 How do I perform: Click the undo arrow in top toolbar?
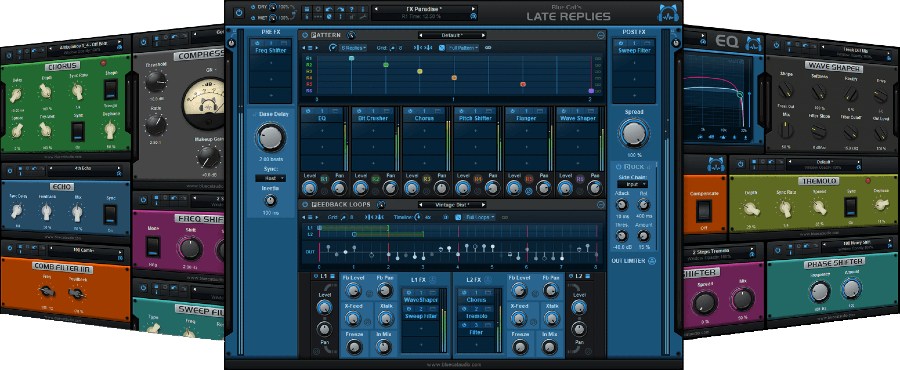coord(328,9)
